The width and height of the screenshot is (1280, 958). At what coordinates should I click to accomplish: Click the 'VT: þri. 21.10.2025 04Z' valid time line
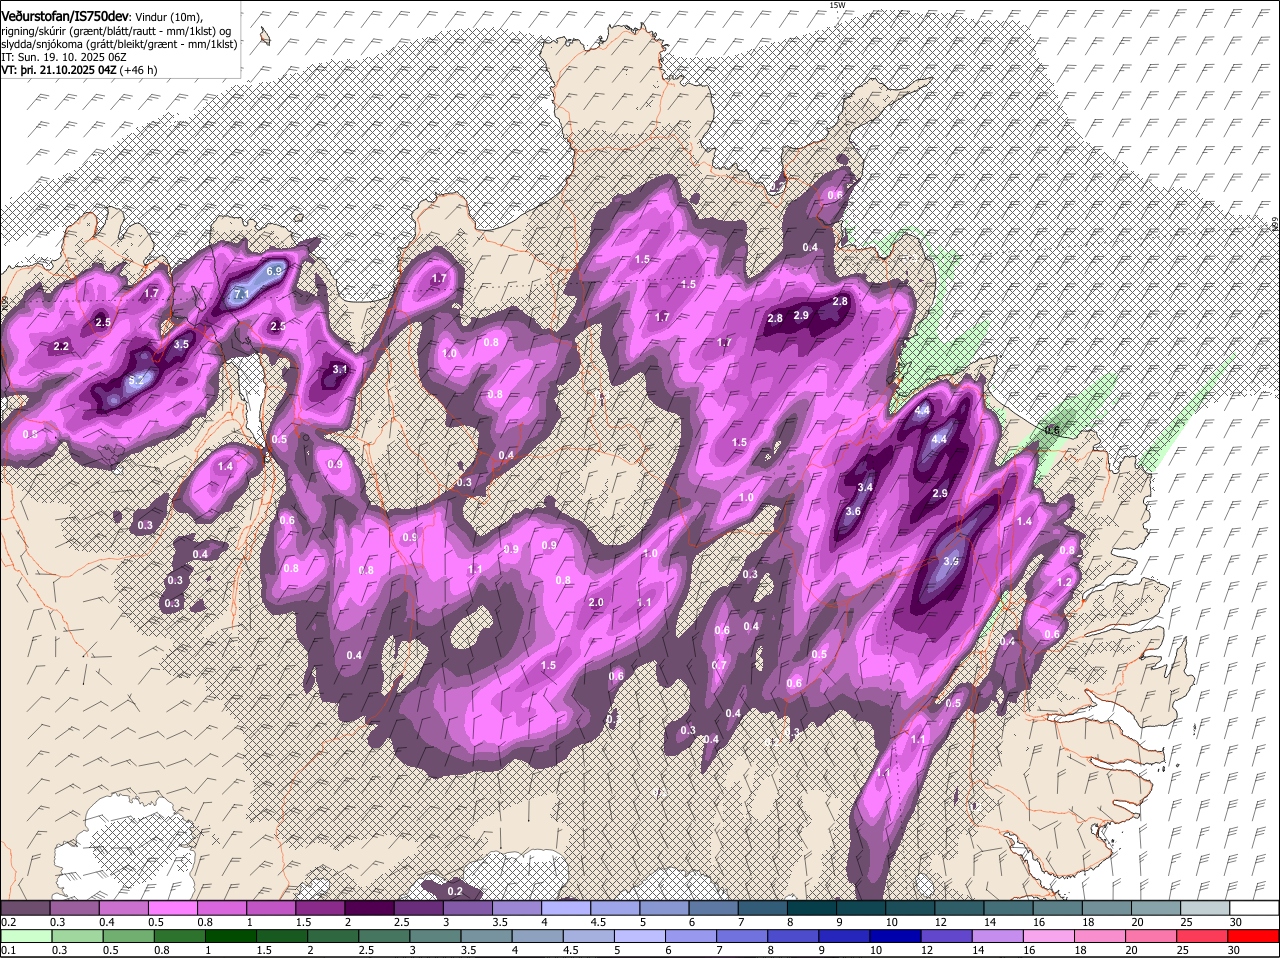(79, 71)
